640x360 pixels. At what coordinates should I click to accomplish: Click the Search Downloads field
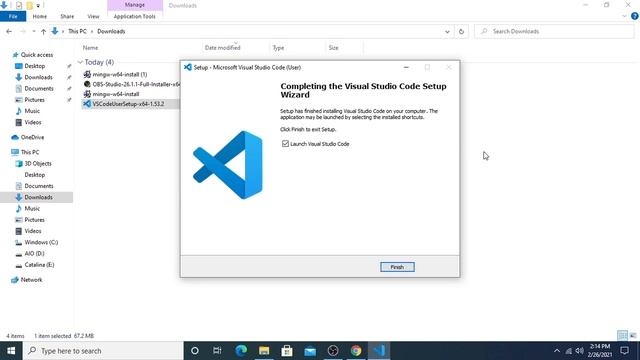554,31
